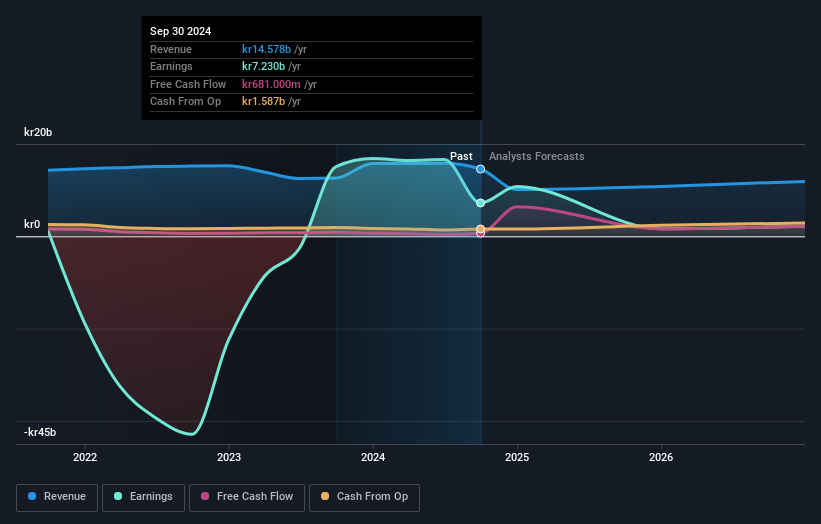Click the kr14.578b revenue value
Screen dimensions: 821x524
(266, 49)
